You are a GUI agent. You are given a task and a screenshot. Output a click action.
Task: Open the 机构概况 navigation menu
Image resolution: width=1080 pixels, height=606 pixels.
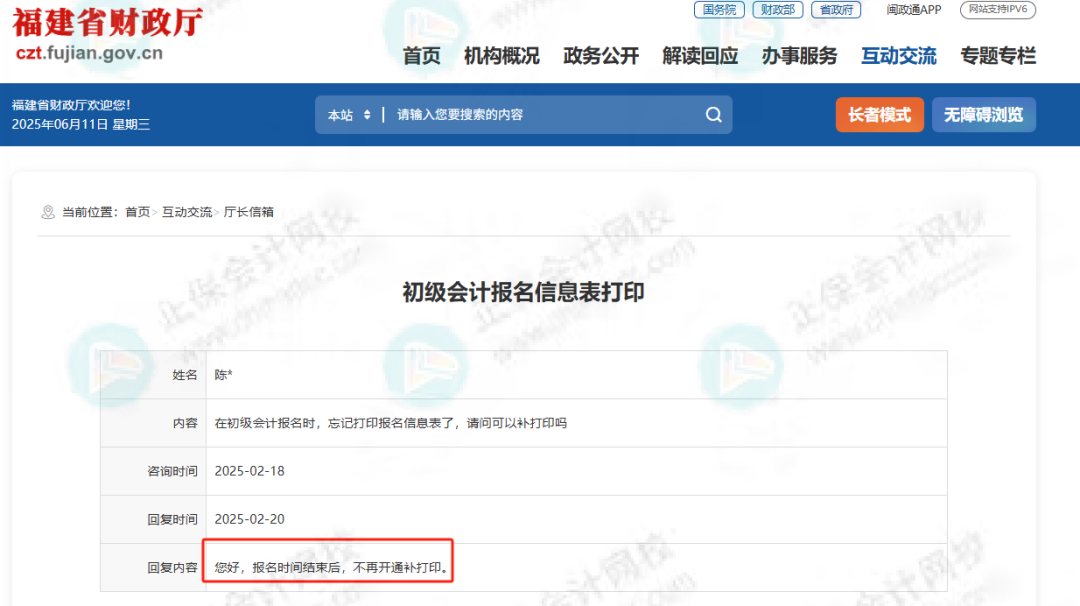(500, 56)
